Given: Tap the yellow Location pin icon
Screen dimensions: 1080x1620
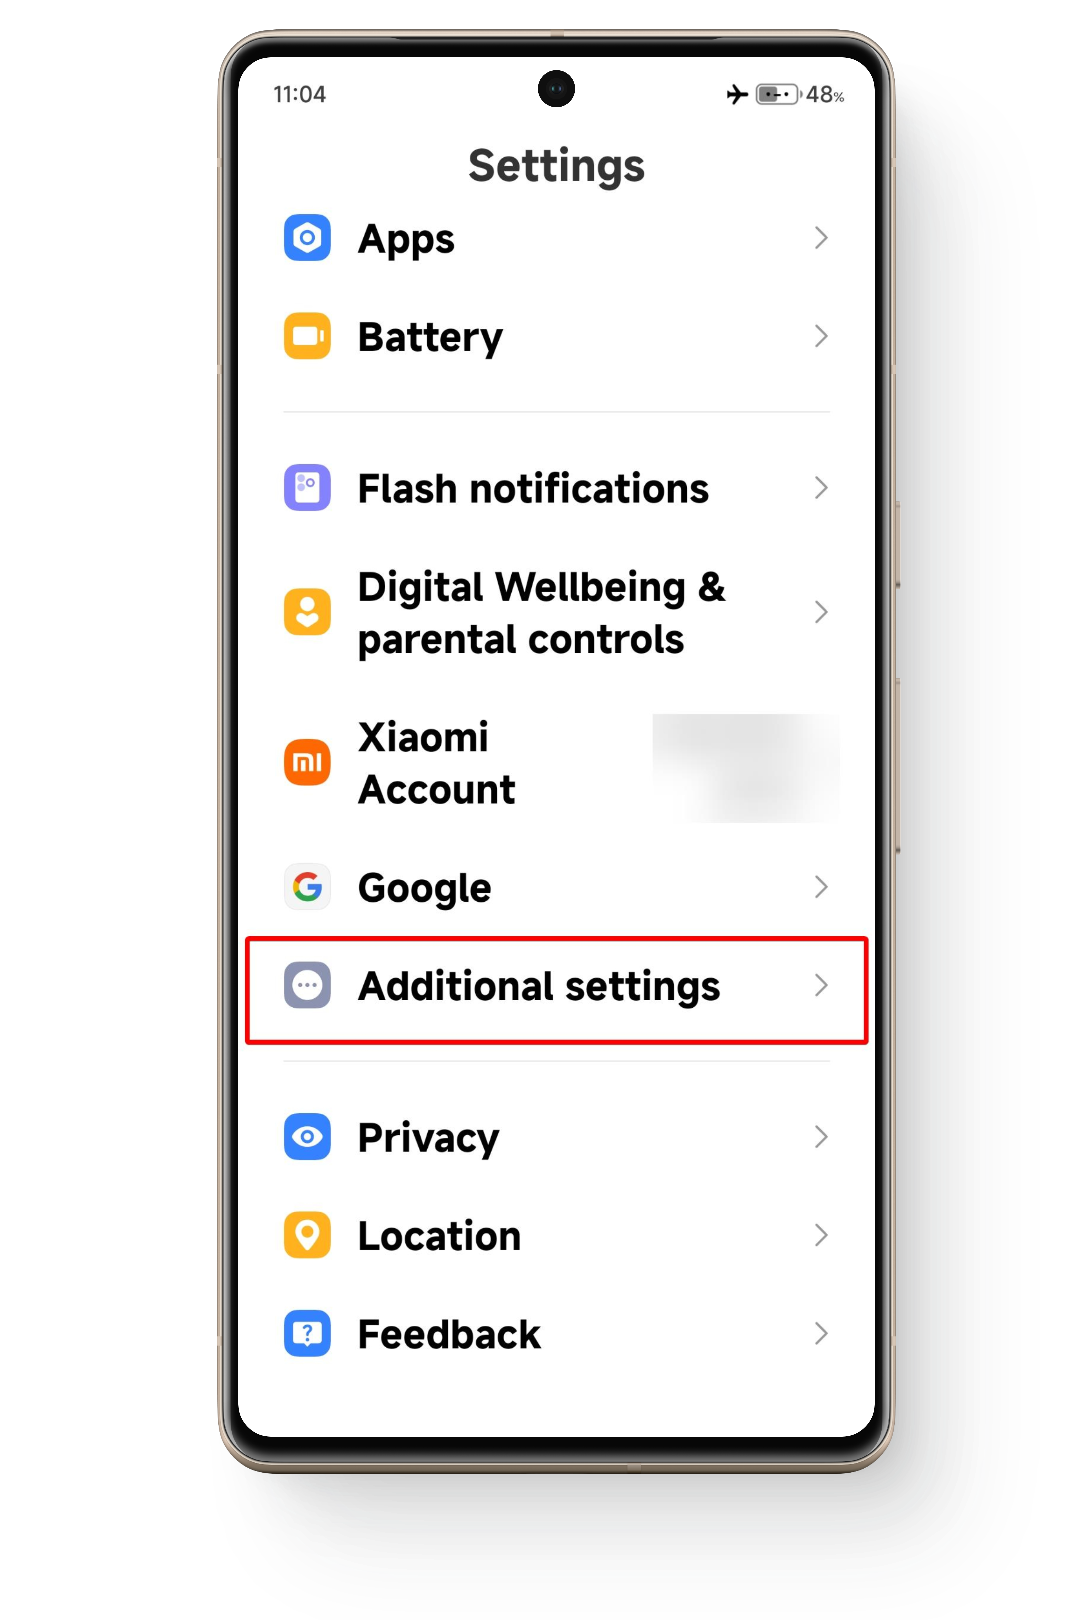Looking at the screenshot, I should [307, 1235].
